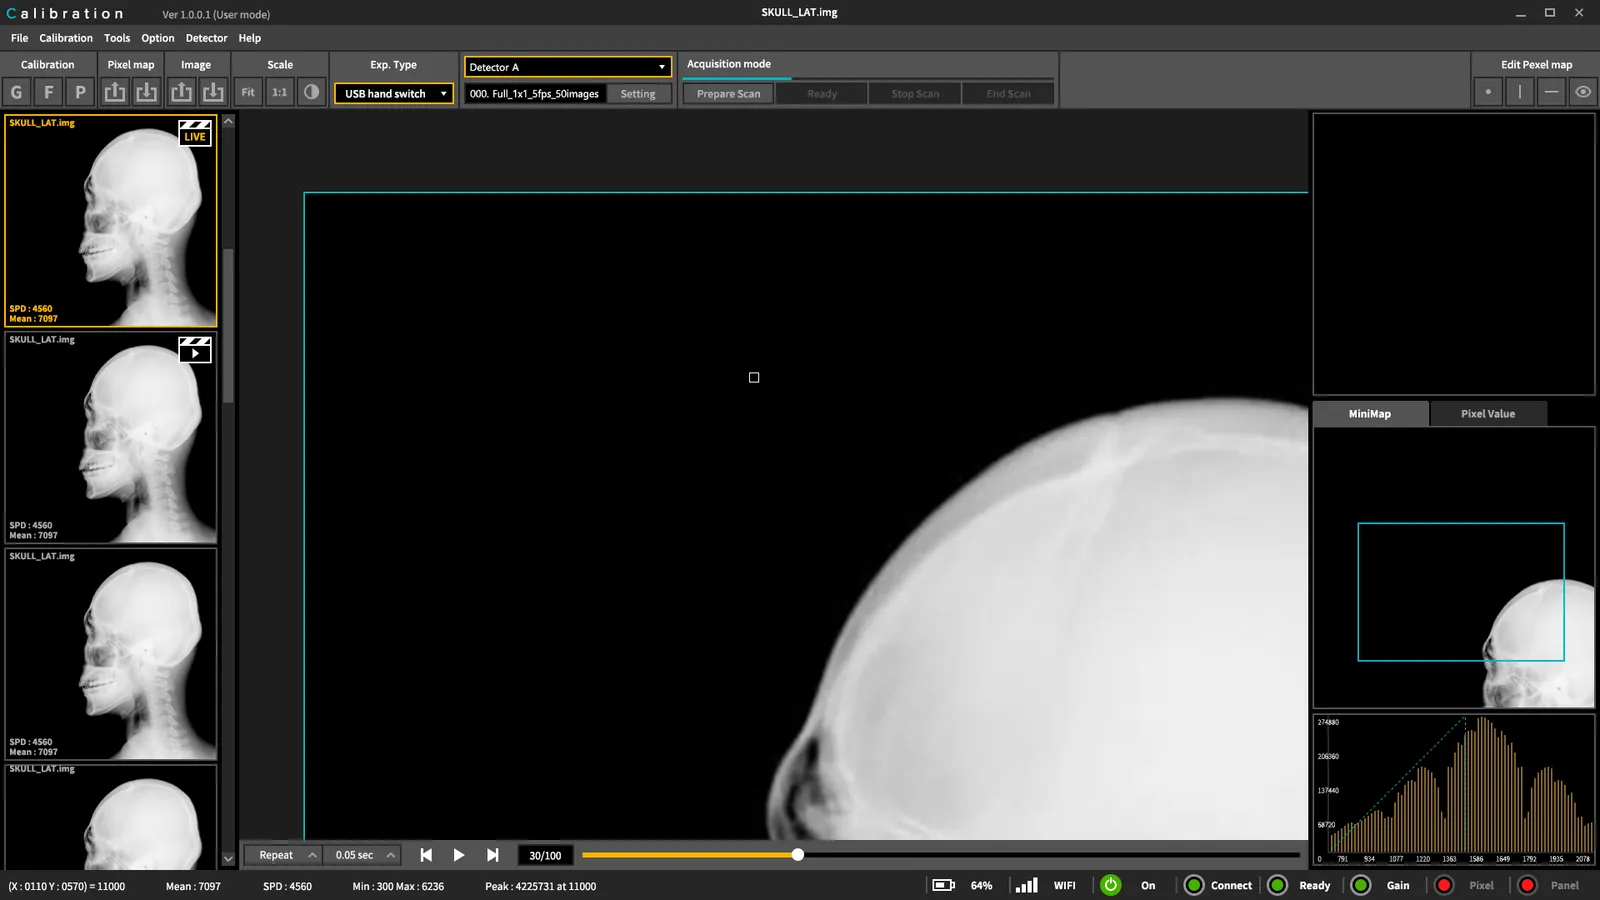Select the vertical line pixel edit tool

point(1520,92)
